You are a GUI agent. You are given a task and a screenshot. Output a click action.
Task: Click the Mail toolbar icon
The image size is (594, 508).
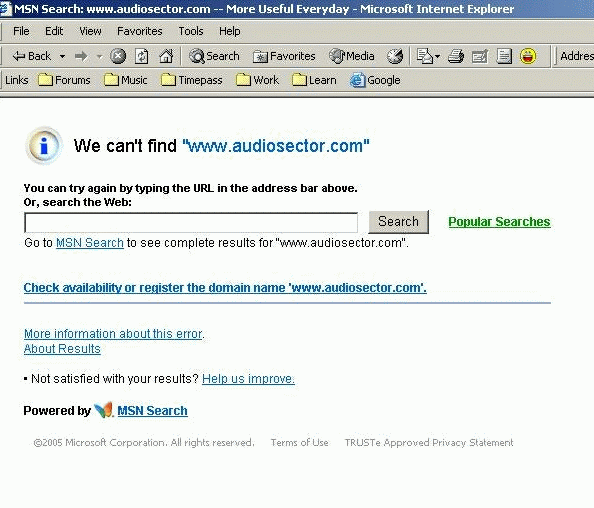tap(424, 56)
